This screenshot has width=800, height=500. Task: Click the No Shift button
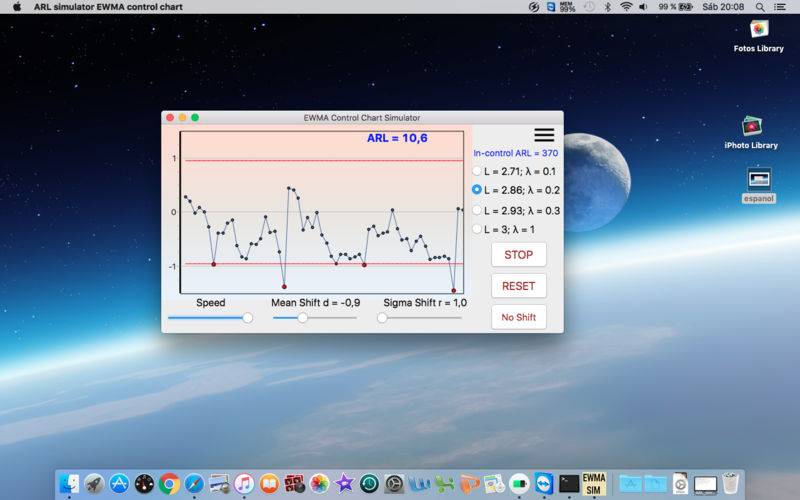coord(518,317)
